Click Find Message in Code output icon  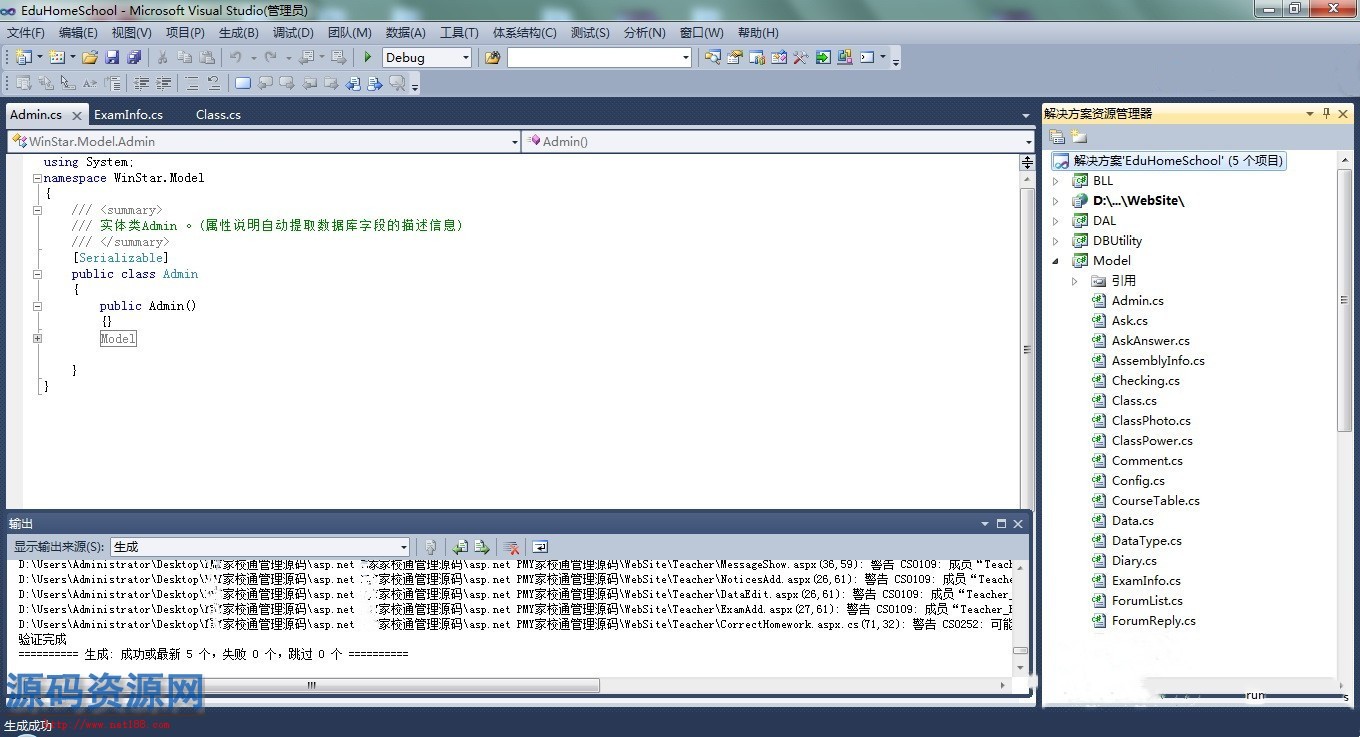click(x=430, y=547)
